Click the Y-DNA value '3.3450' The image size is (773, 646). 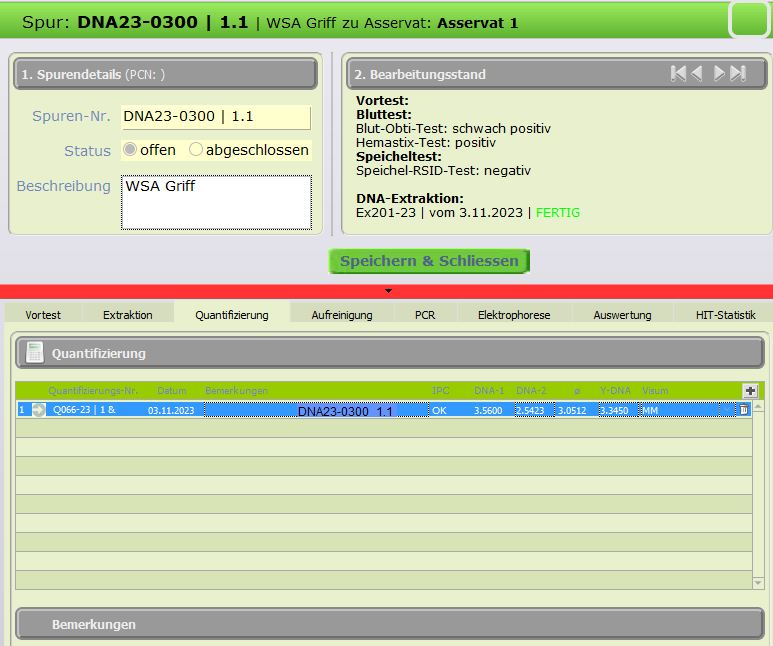click(x=618, y=410)
